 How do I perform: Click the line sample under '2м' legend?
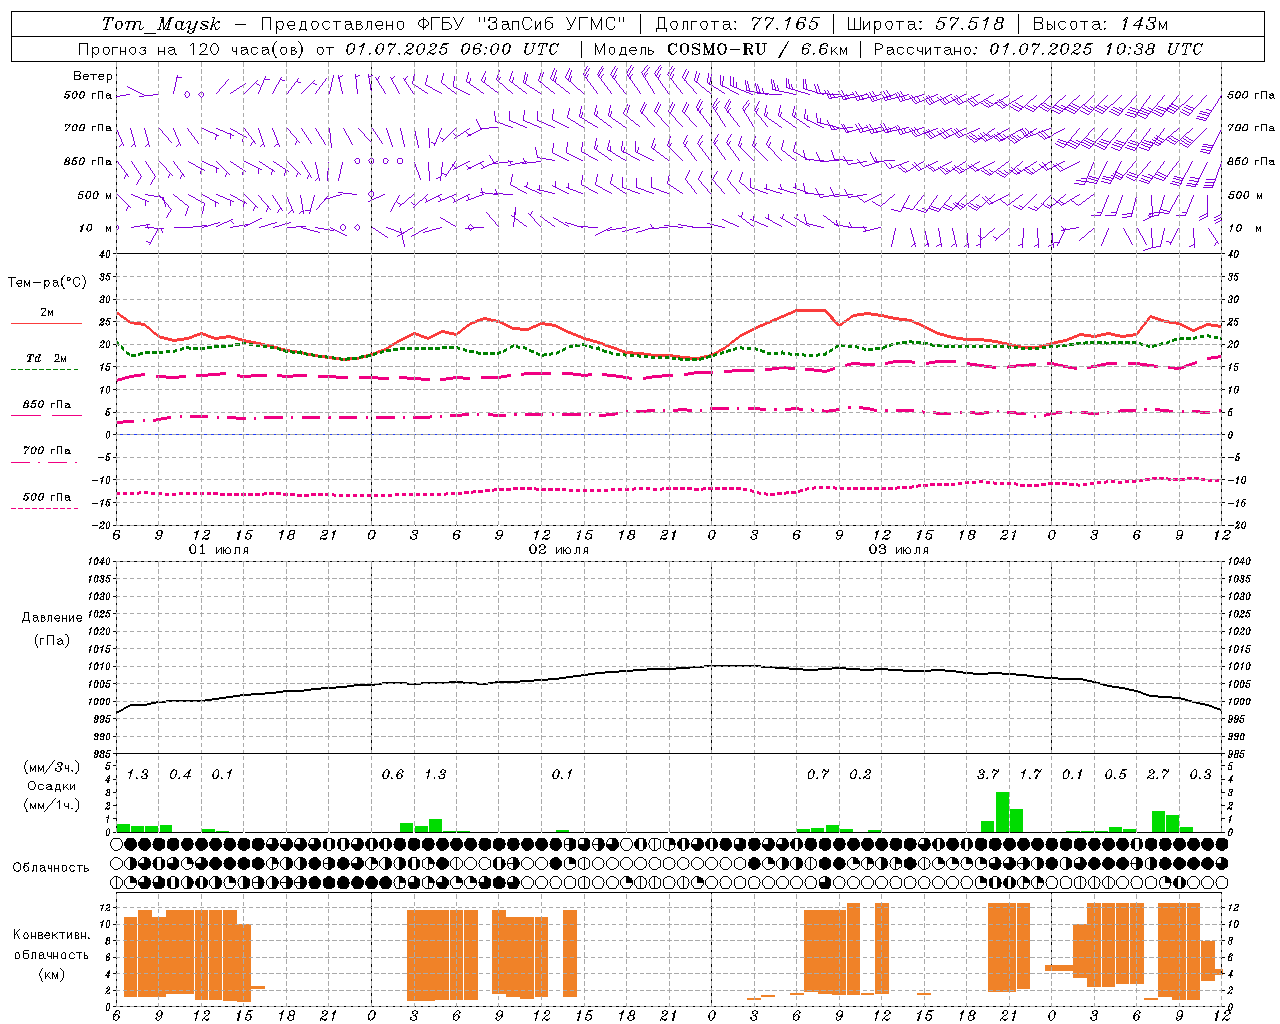tap(46, 324)
